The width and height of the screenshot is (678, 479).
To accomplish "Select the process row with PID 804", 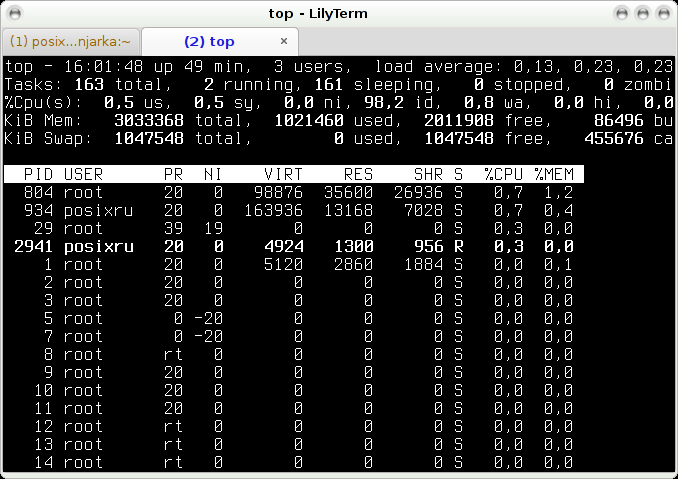I will point(290,192).
